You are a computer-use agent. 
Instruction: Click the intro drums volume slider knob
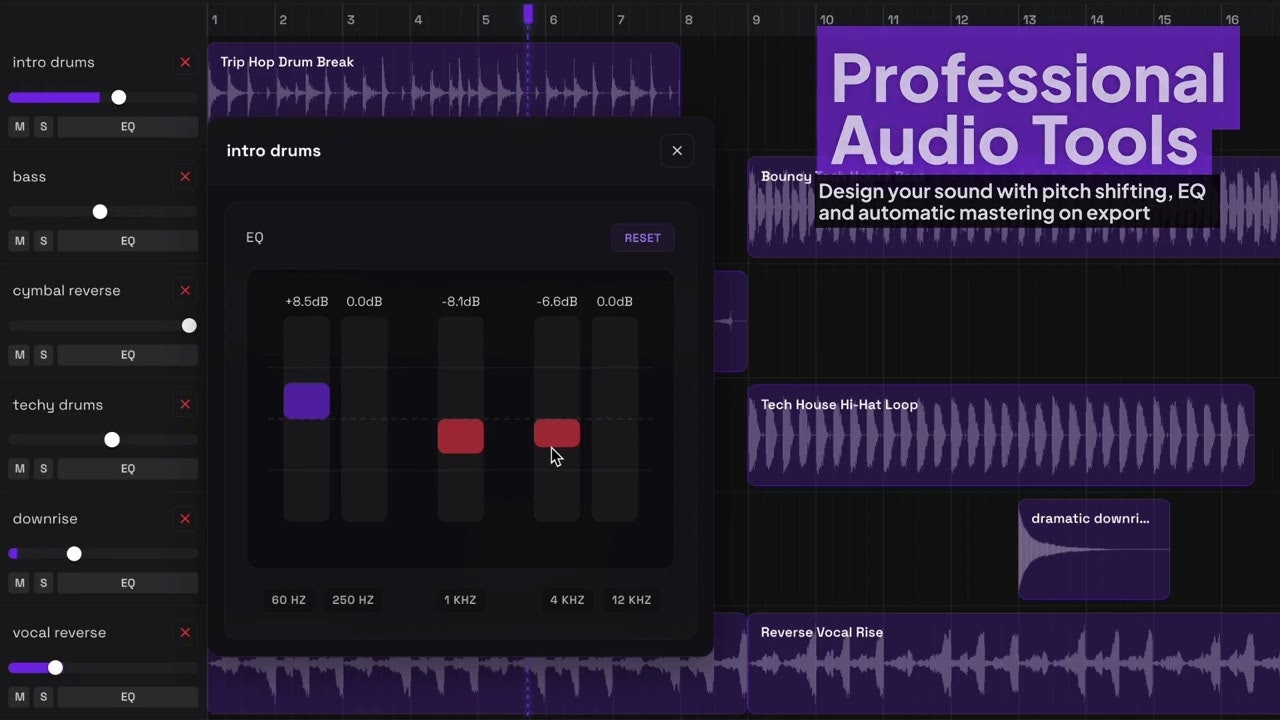[119, 98]
